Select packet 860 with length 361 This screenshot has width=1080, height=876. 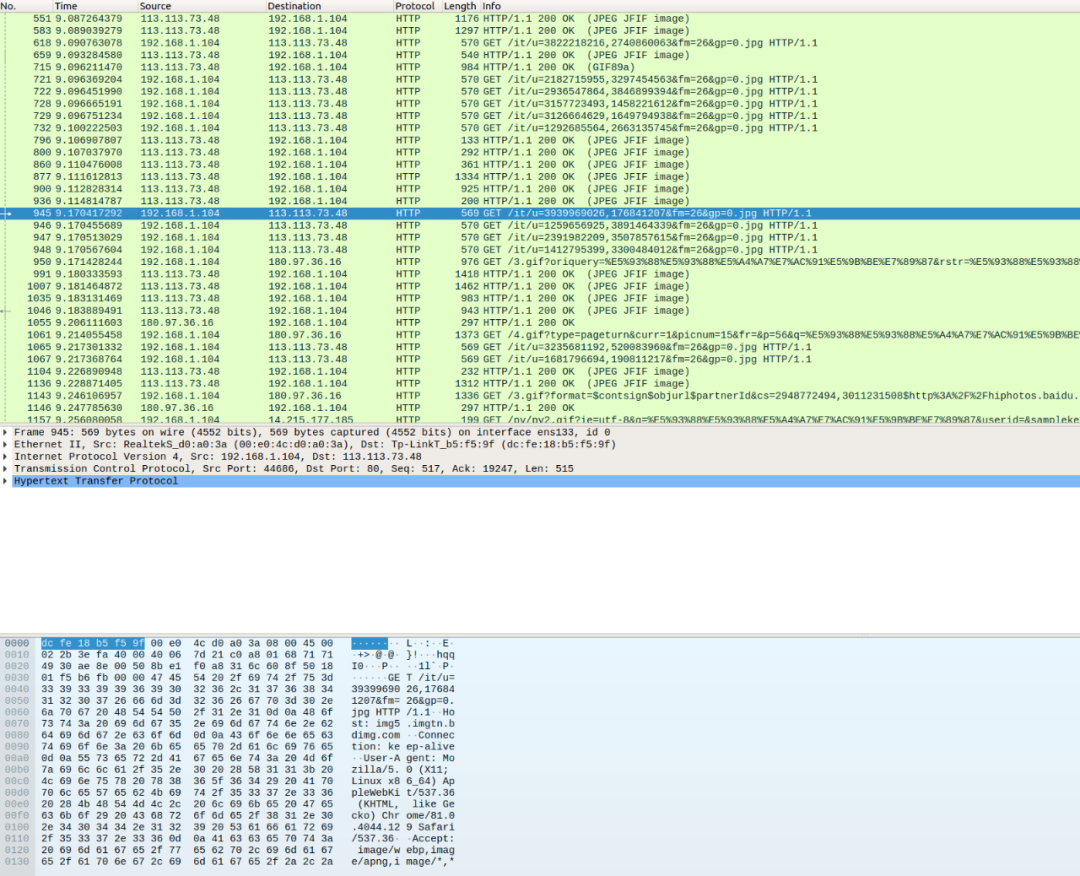click(x=540, y=165)
